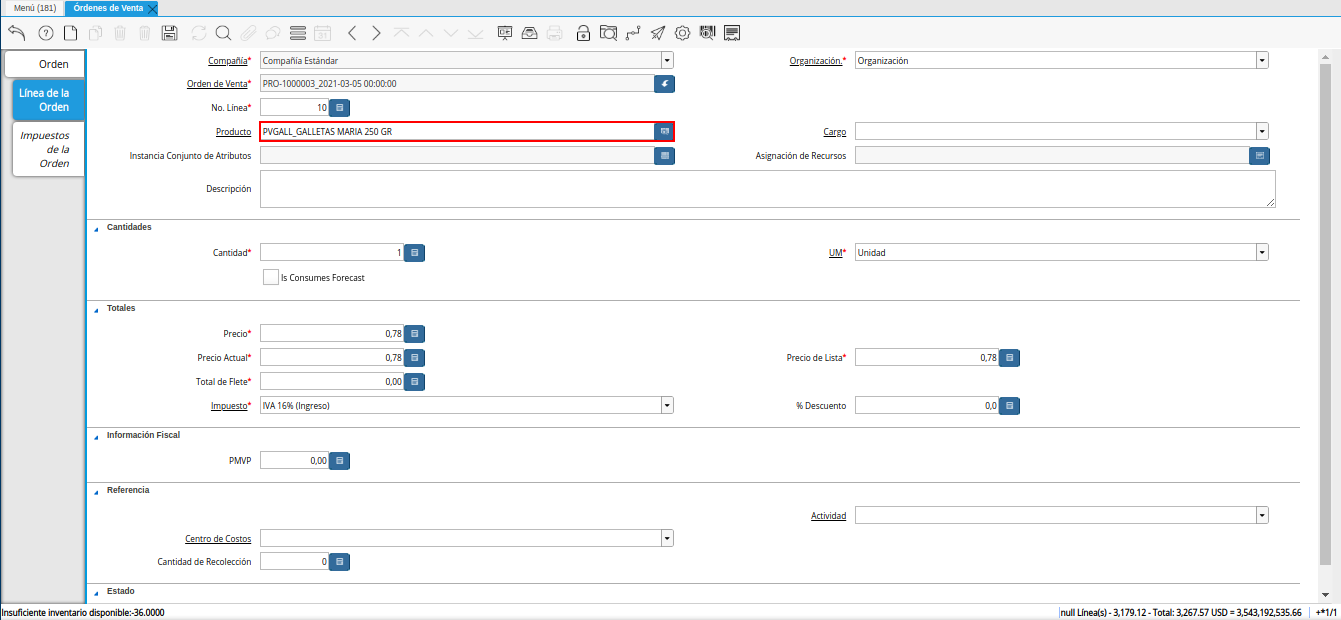Toggle grid view with the stacked lines icon
Image resolution: width=1341 pixels, height=620 pixels.
[x=297, y=33]
